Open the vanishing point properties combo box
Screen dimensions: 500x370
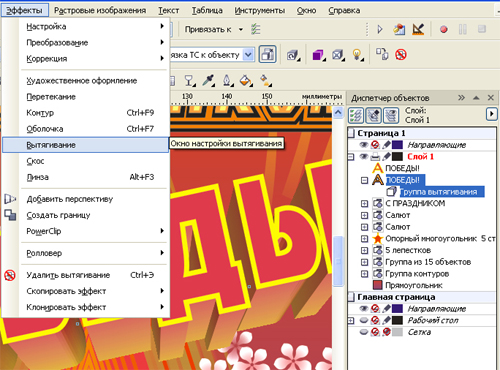pyautogui.click(x=248, y=55)
